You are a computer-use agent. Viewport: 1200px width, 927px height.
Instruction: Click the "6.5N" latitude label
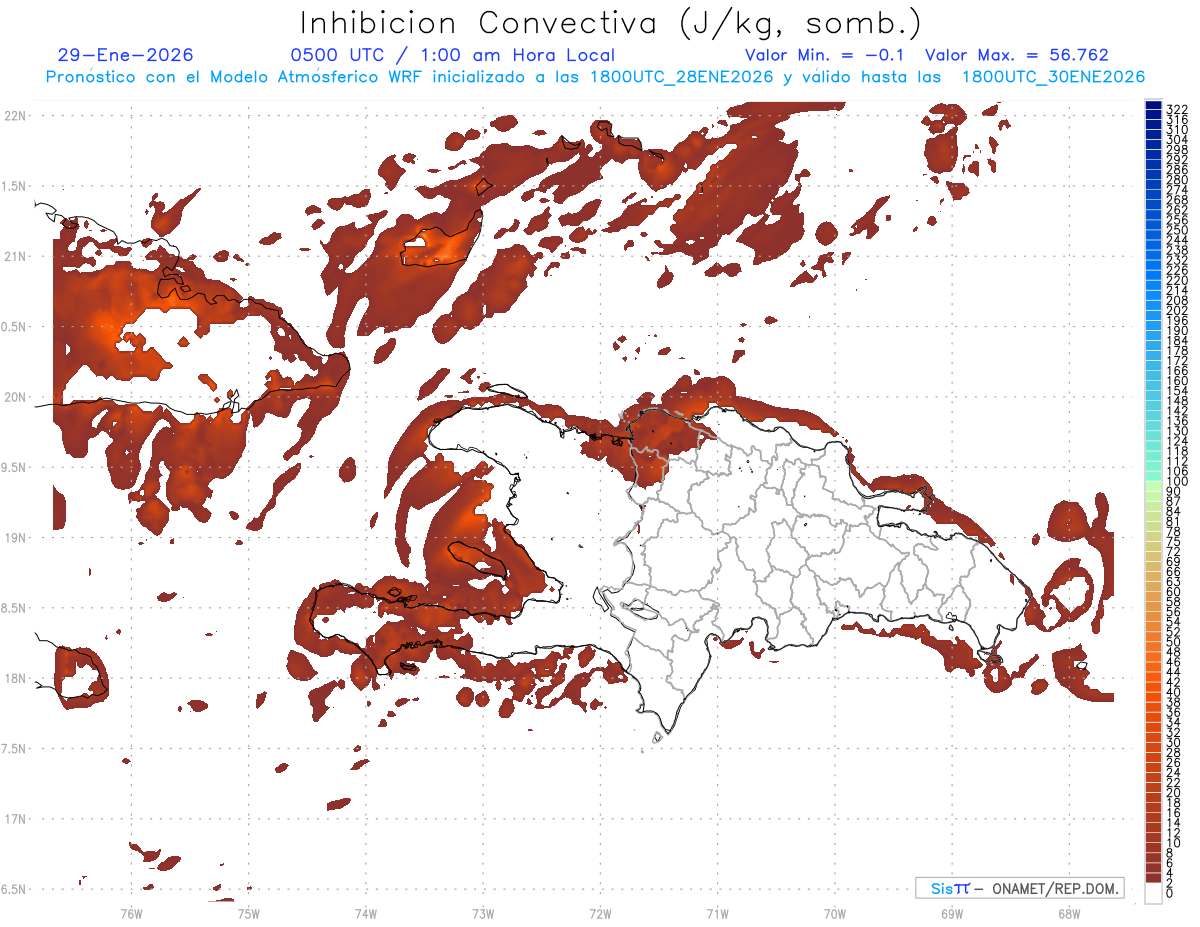coord(14,889)
